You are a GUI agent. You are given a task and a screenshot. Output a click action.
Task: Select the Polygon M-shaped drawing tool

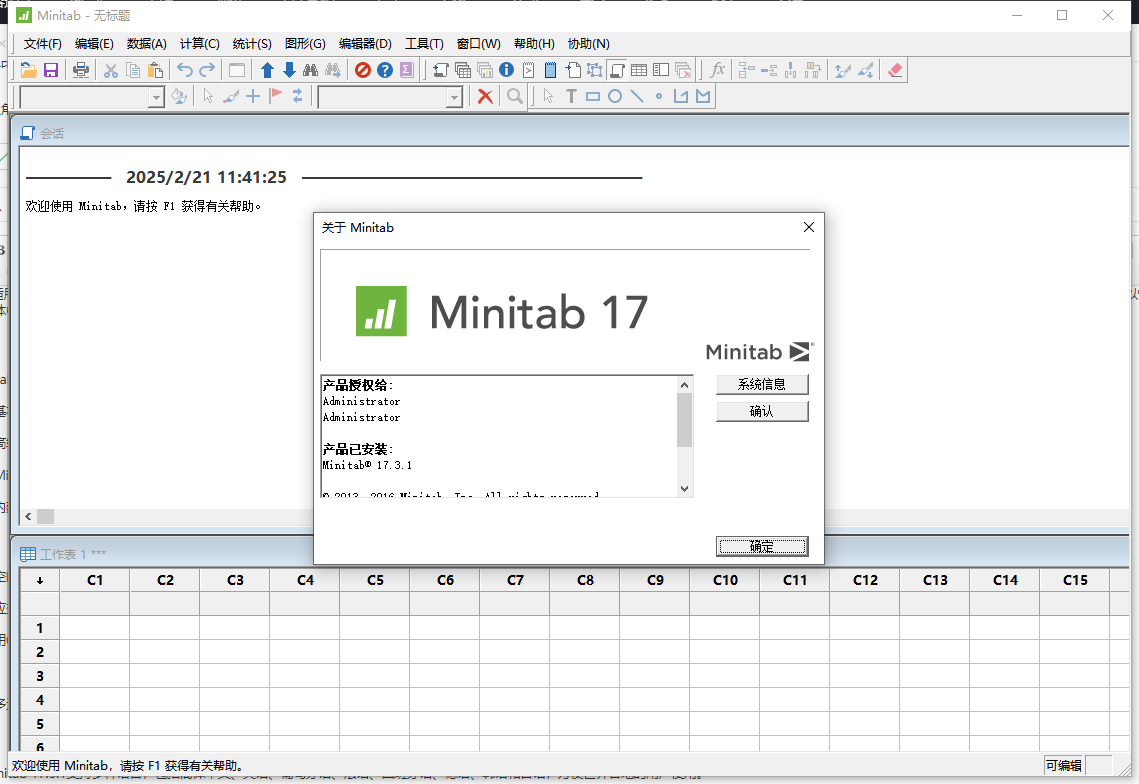click(702, 96)
